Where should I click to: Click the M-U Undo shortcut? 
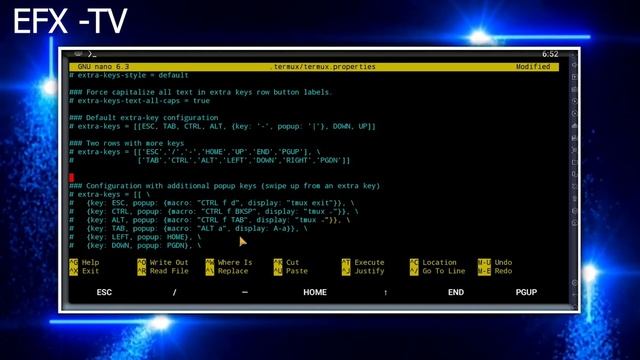tap(495, 262)
